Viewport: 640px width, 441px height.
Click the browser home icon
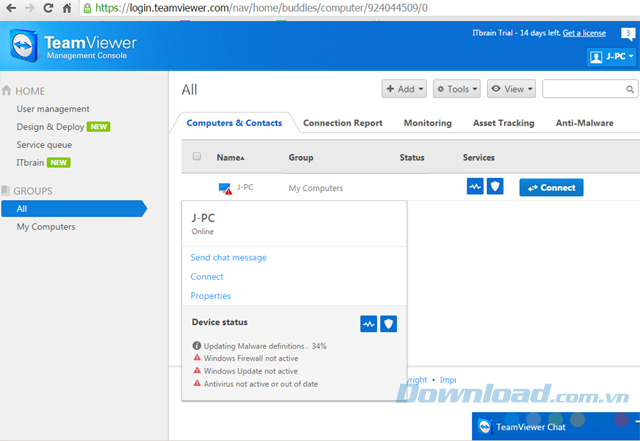(66, 9)
